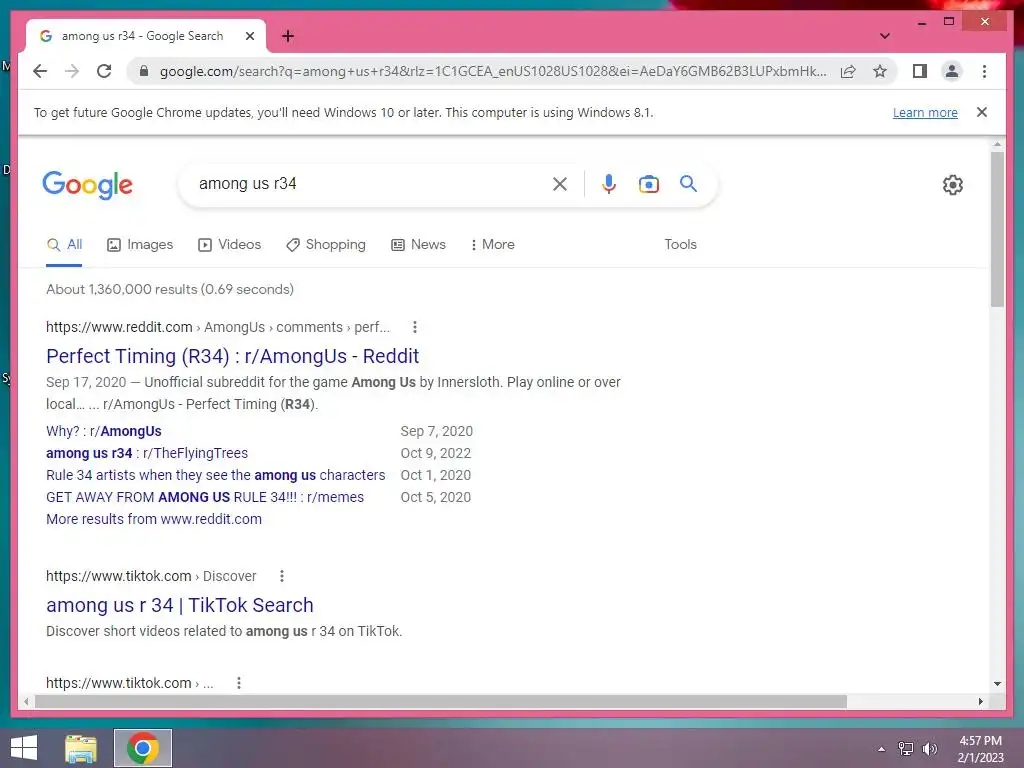Show hidden system tray icons
The height and width of the screenshot is (768, 1024).
[x=882, y=749]
